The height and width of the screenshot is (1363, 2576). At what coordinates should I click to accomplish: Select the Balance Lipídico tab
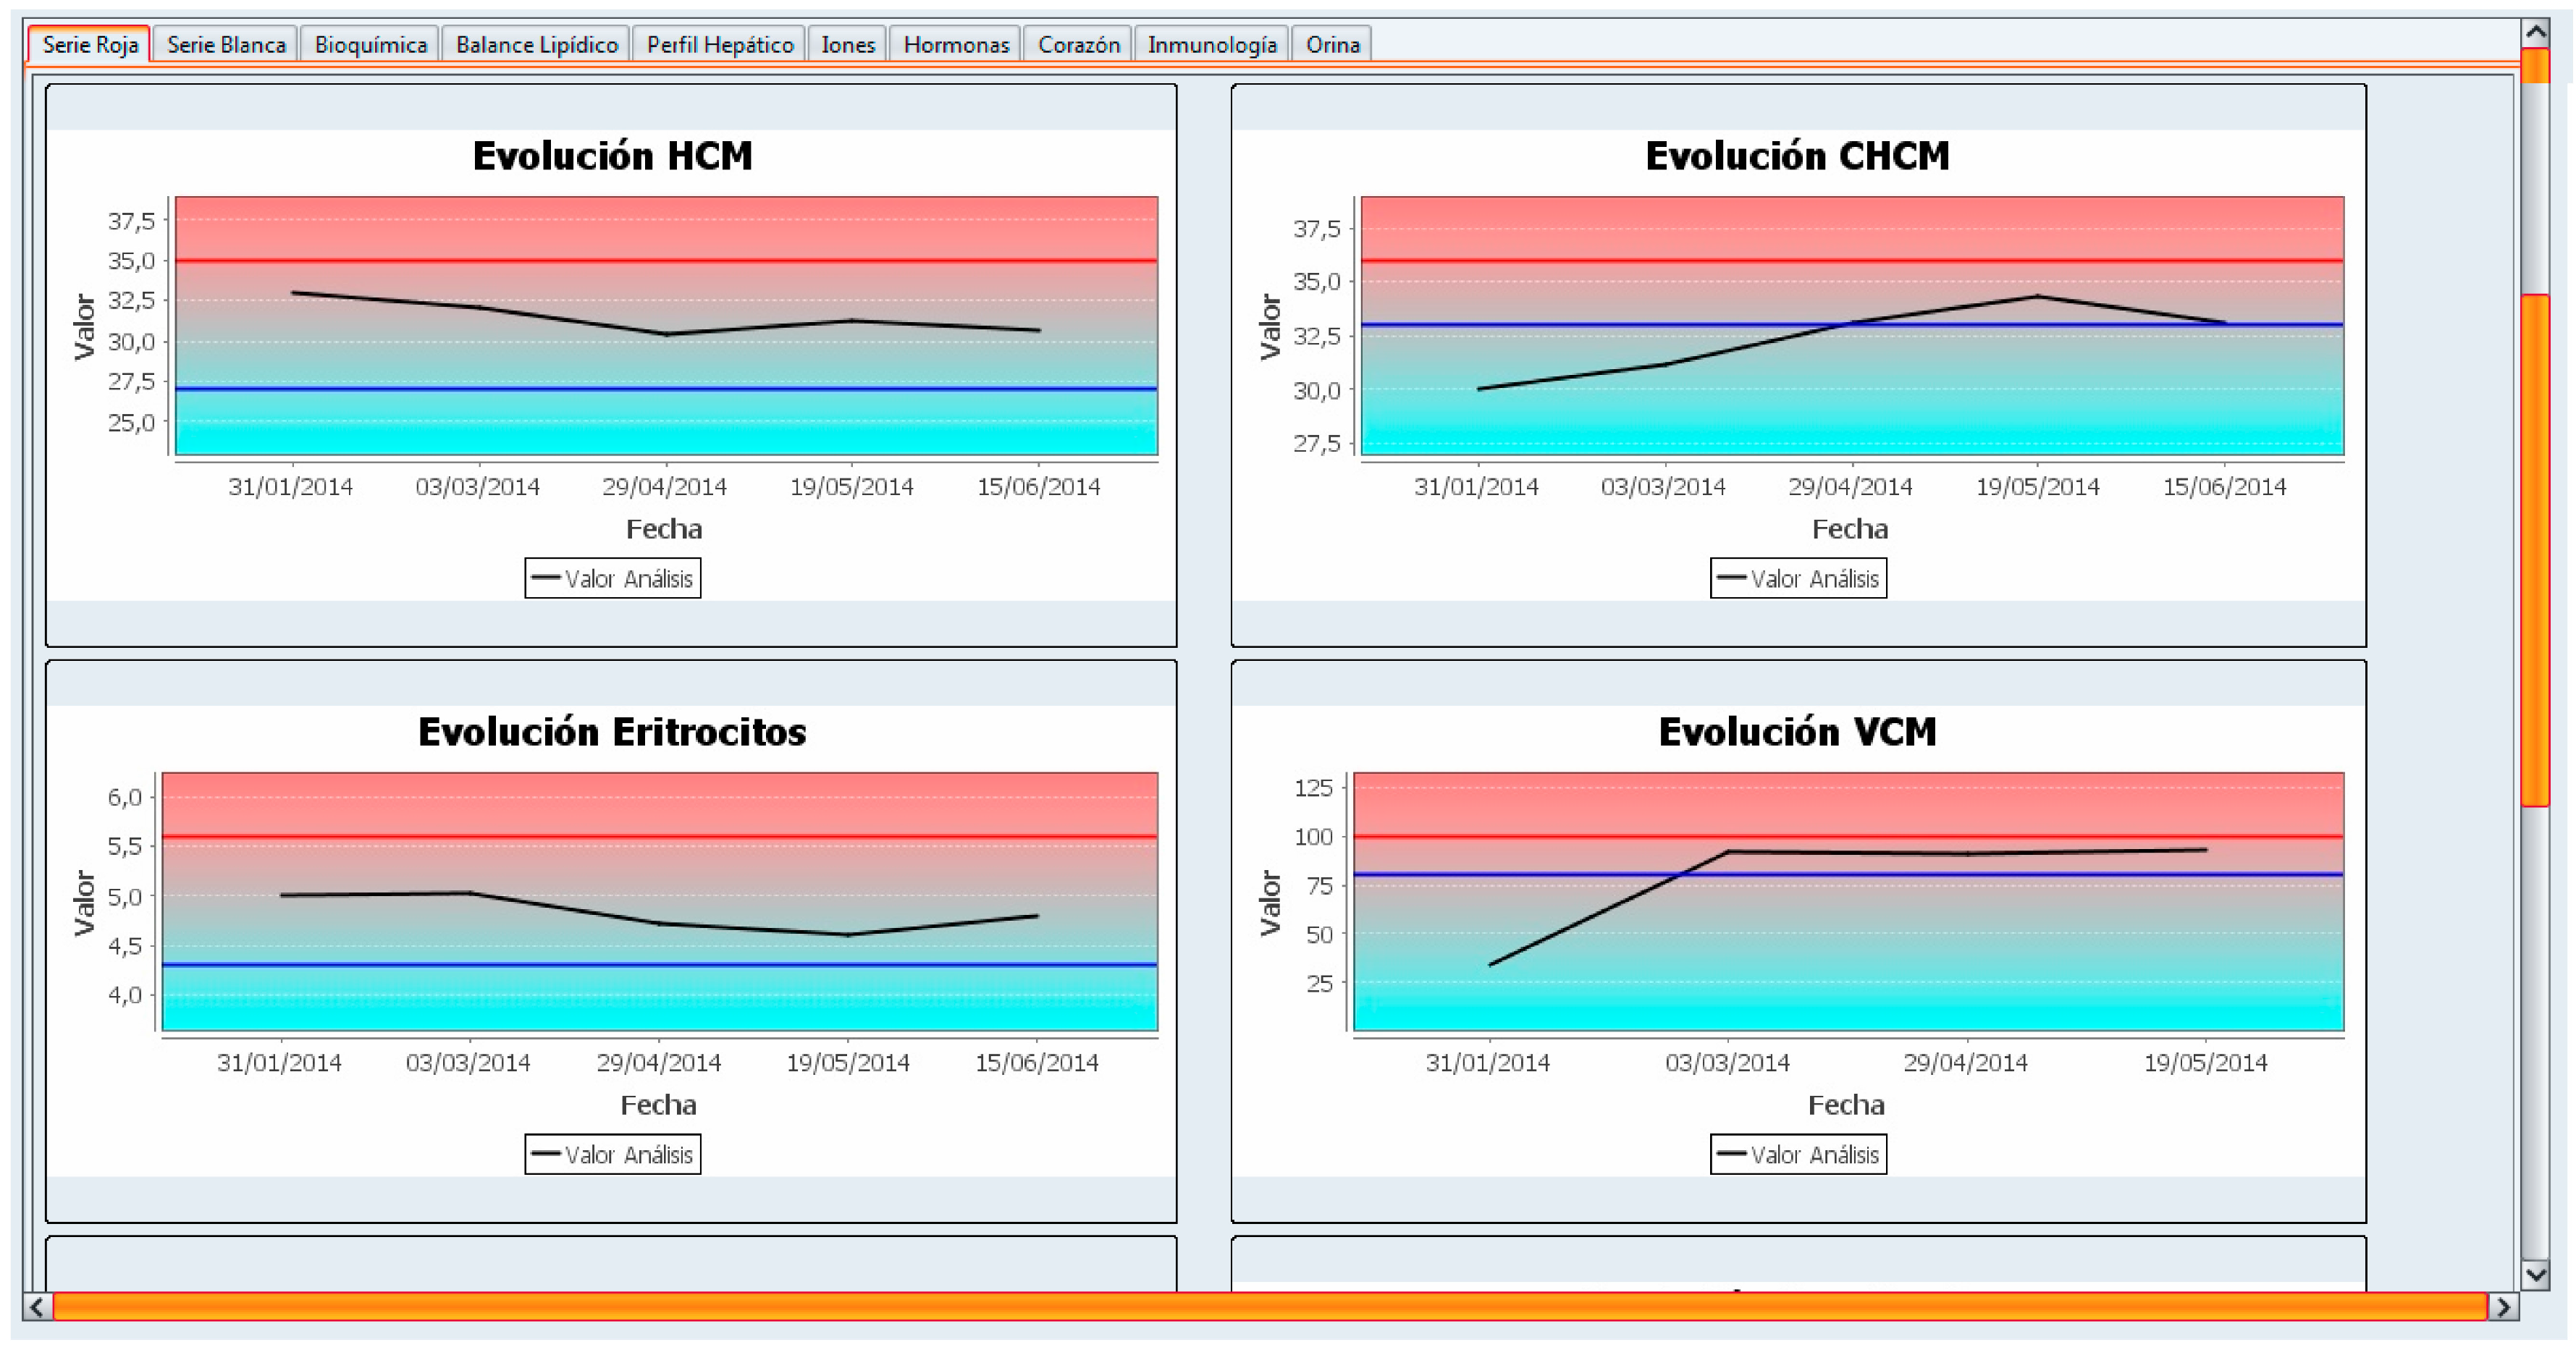click(536, 44)
